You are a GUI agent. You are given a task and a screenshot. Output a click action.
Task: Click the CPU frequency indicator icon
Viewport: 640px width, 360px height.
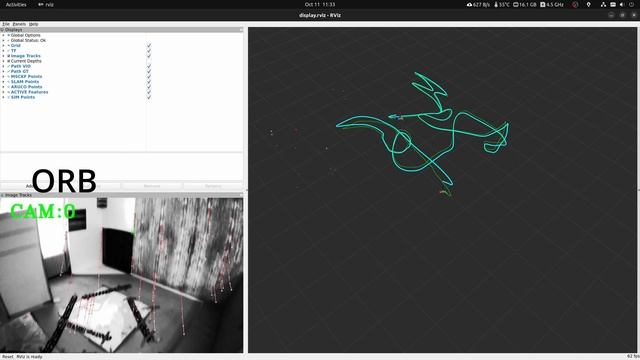click(542, 4)
